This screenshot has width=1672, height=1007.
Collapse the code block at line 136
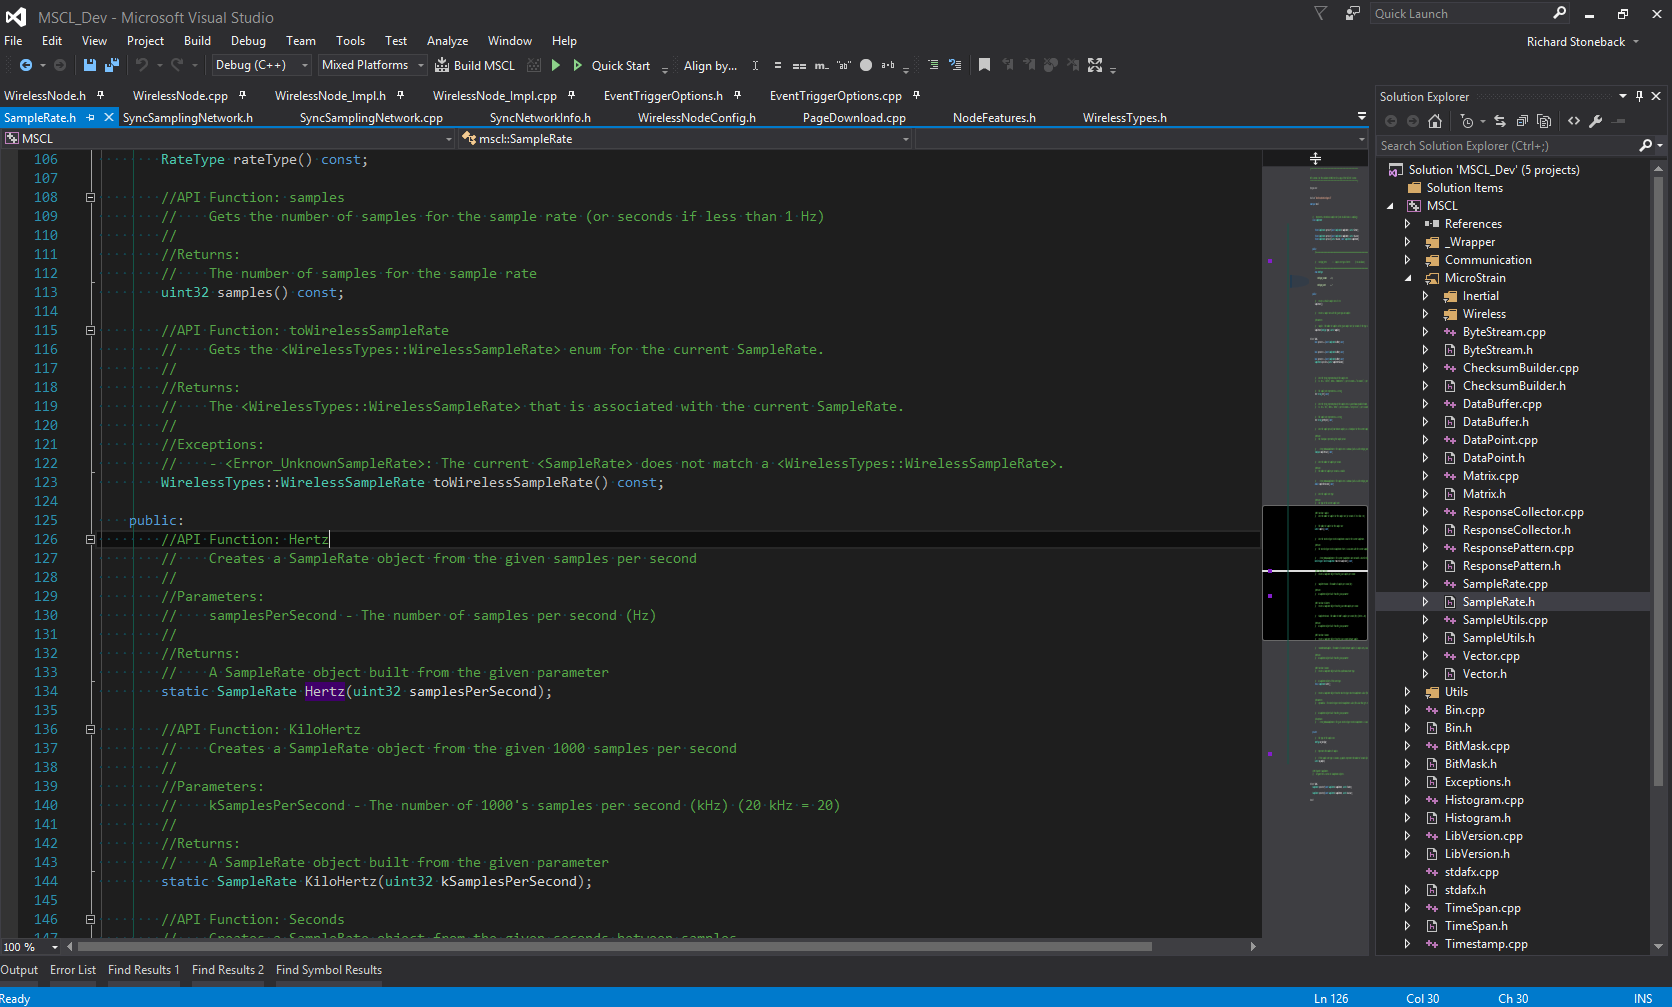90,730
